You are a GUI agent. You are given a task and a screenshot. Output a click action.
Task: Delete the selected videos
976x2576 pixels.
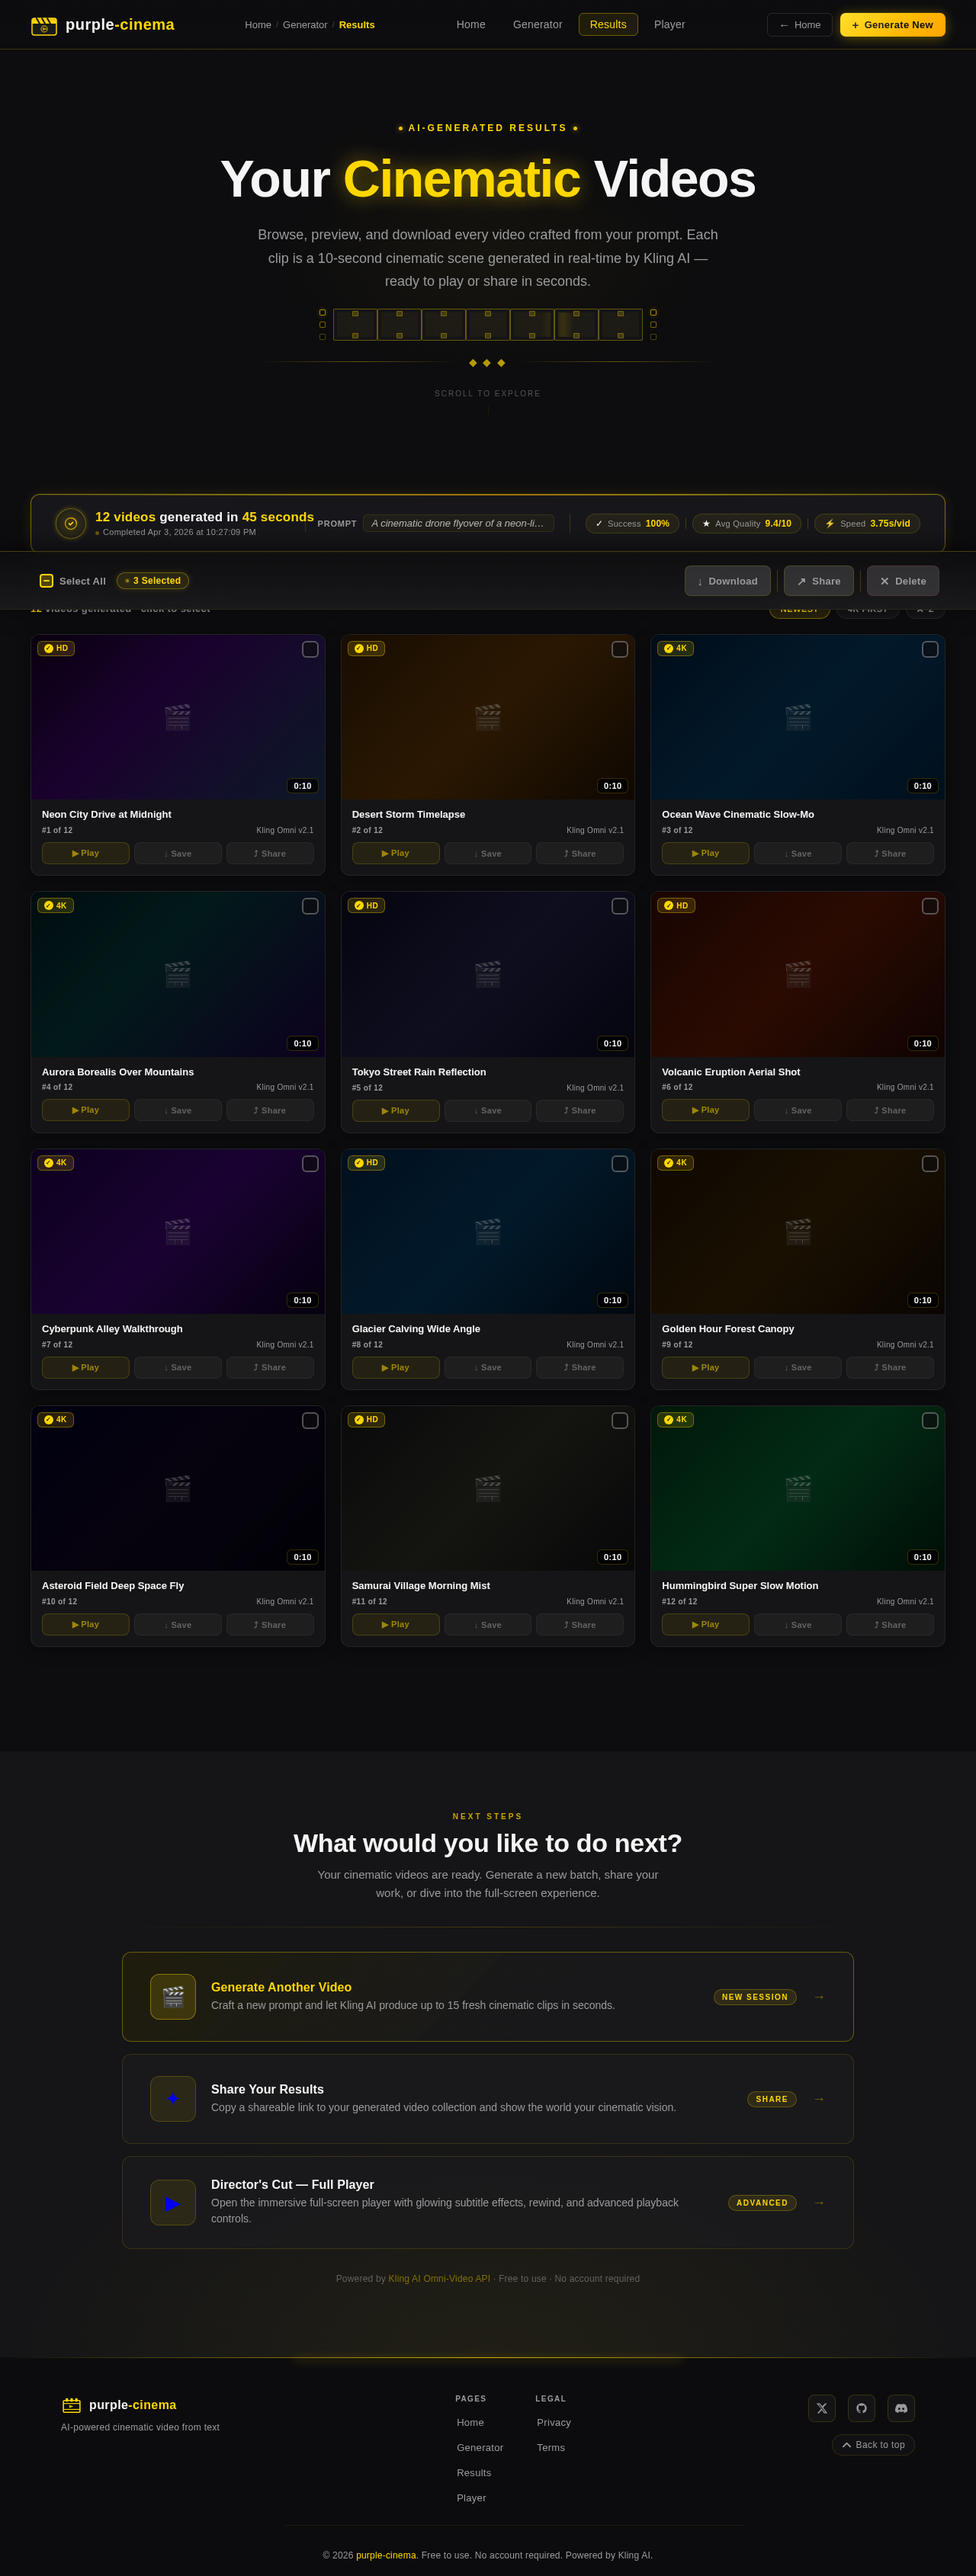coord(903,581)
